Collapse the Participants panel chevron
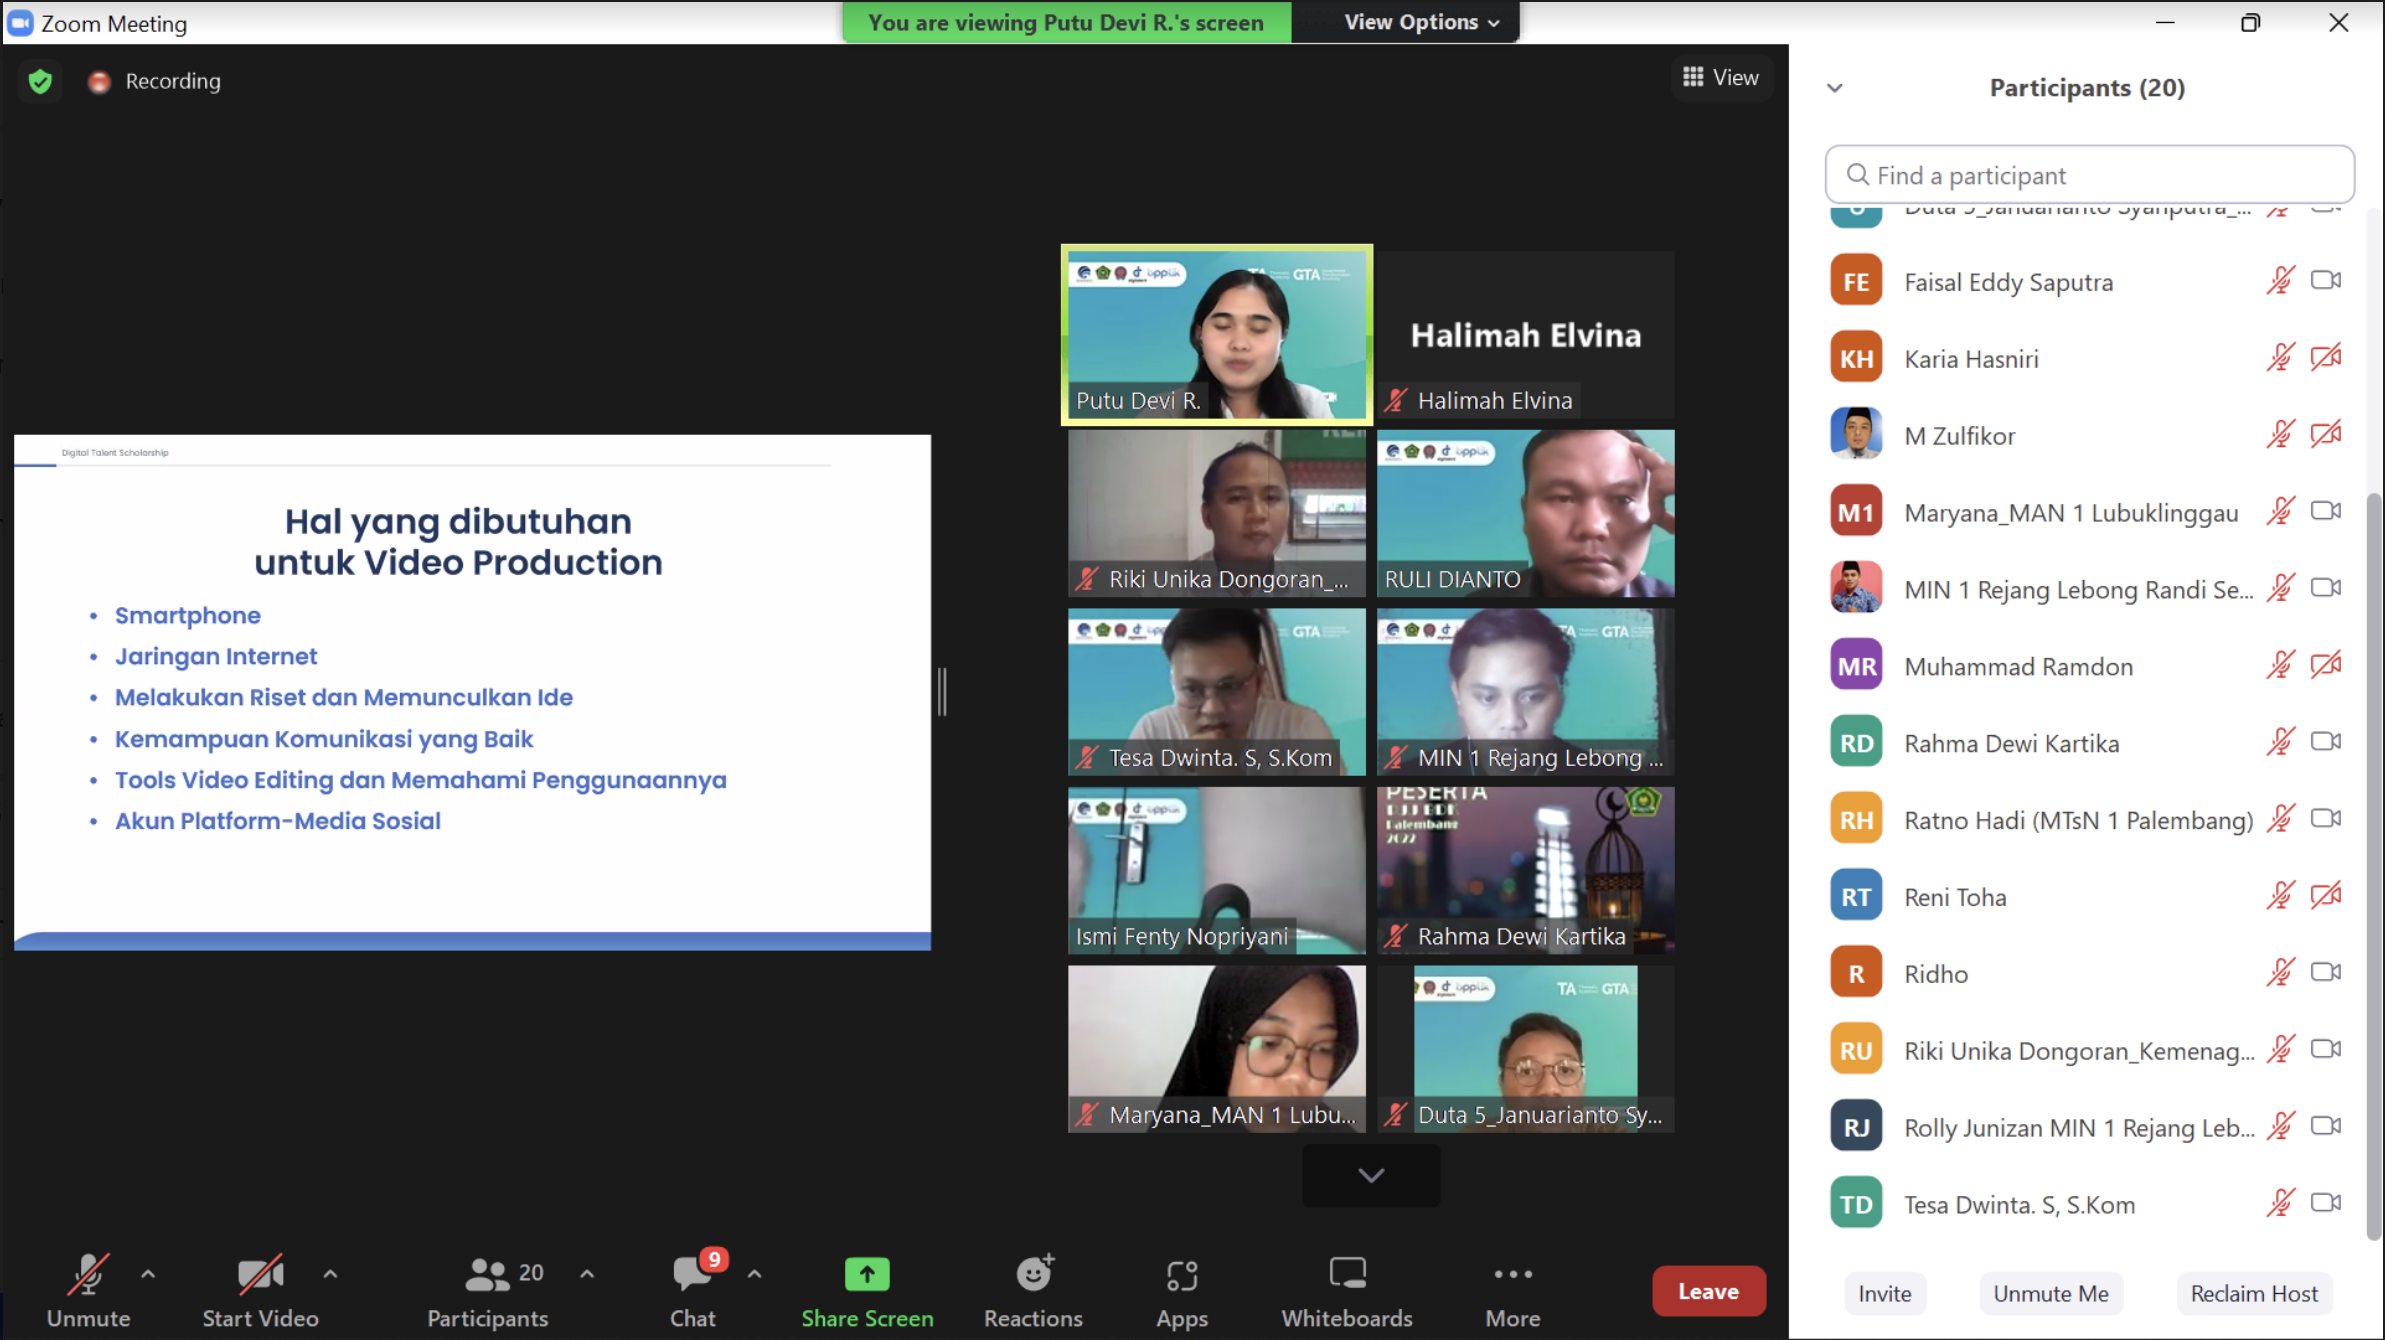Image resolution: width=2385 pixels, height=1340 pixels. [1834, 88]
